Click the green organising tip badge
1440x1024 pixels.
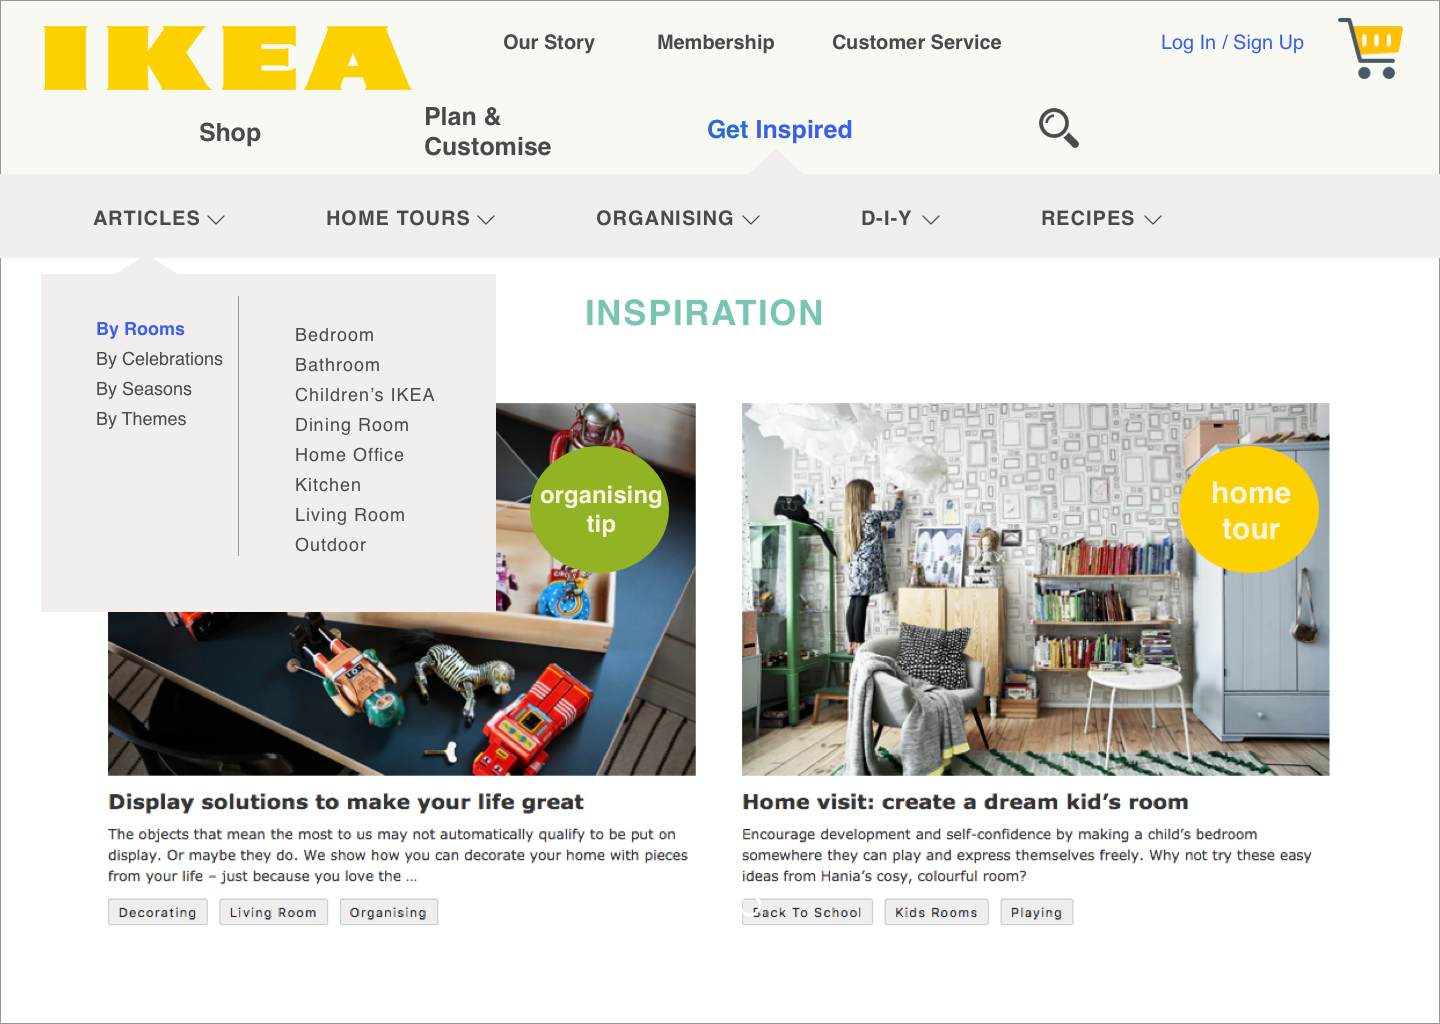600,509
